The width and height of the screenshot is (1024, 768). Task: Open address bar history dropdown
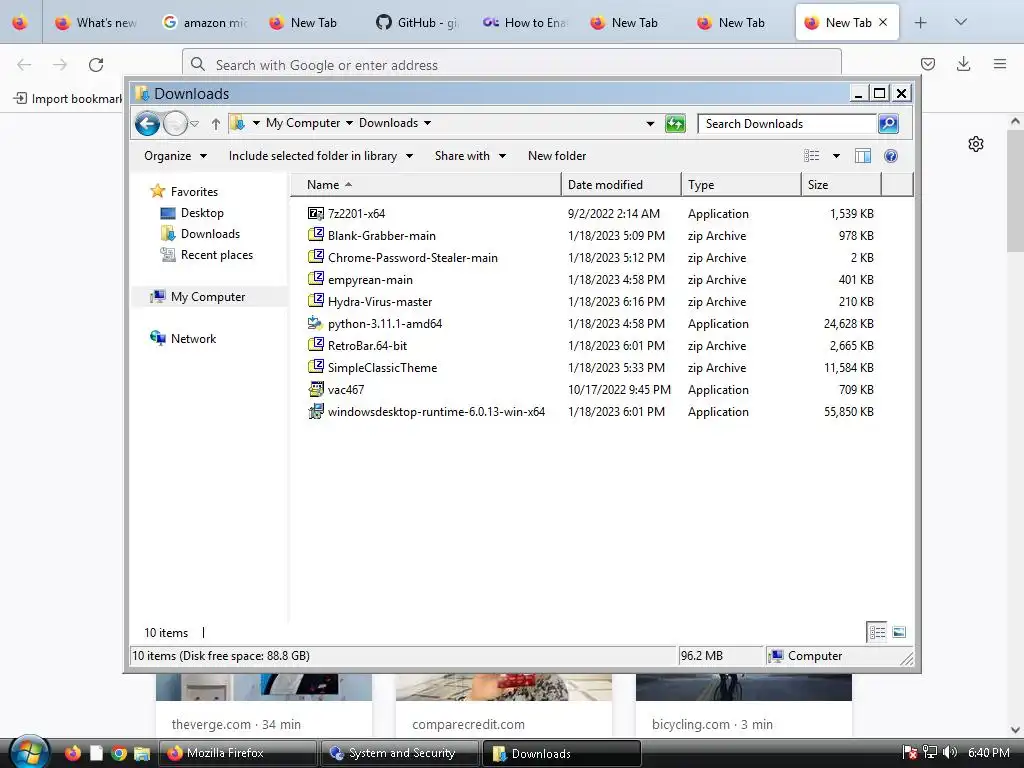tap(650, 123)
